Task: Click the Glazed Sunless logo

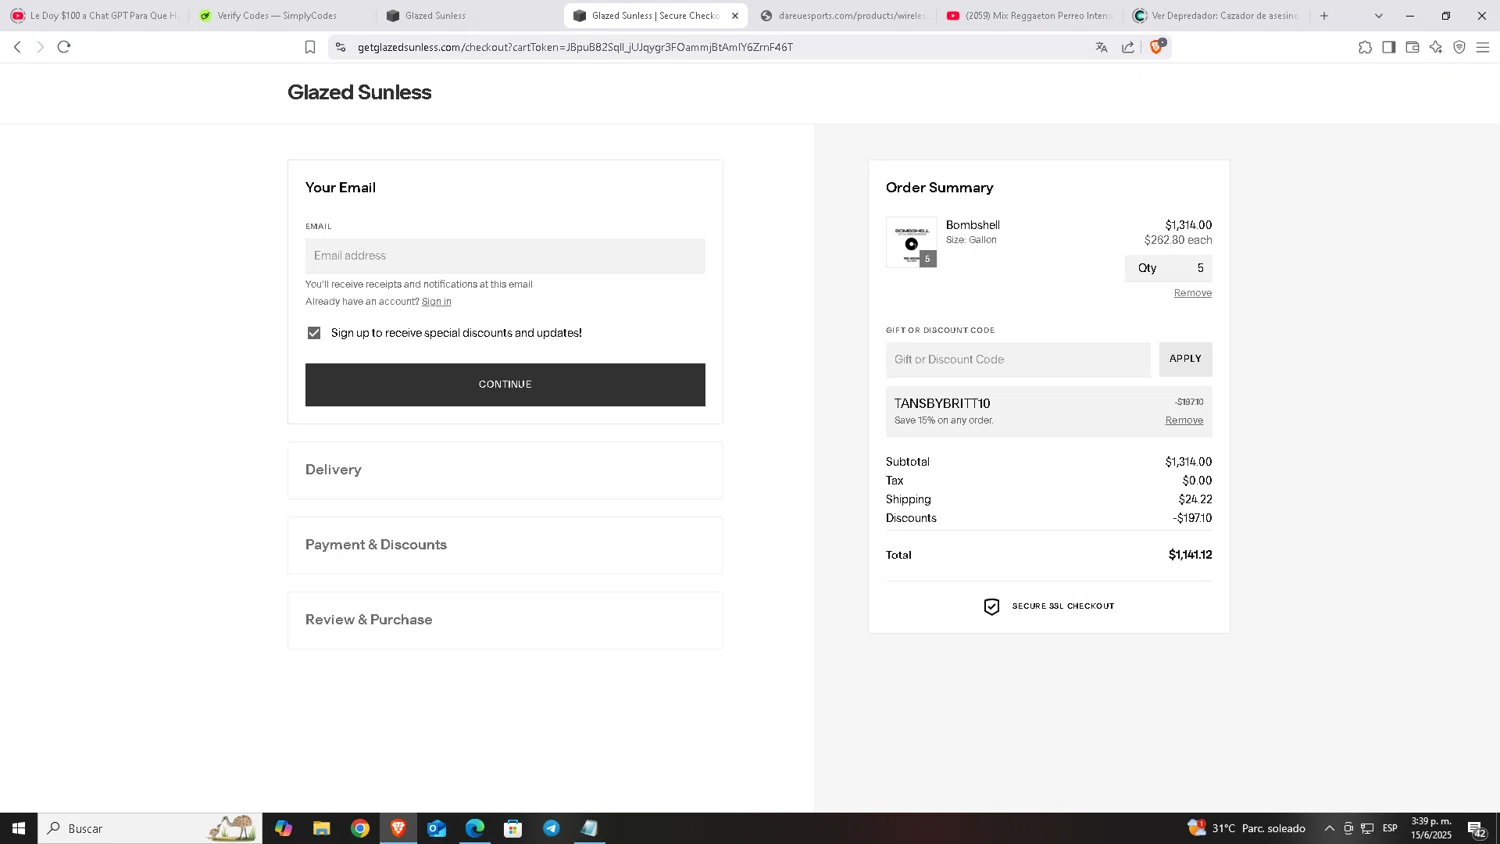Action: click(359, 92)
